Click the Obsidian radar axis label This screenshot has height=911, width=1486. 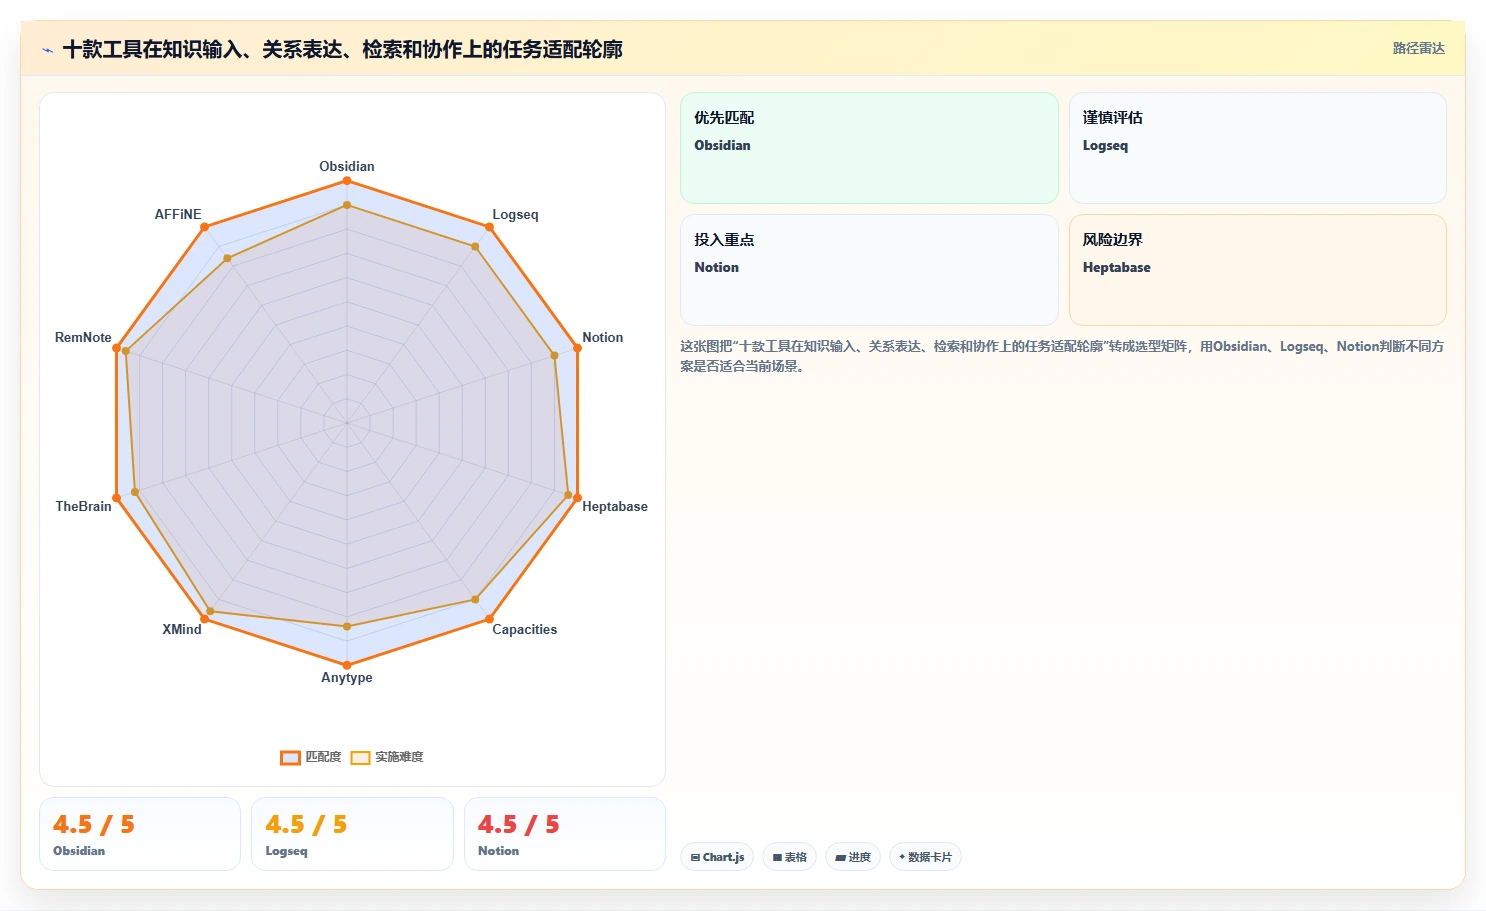point(347,166)
